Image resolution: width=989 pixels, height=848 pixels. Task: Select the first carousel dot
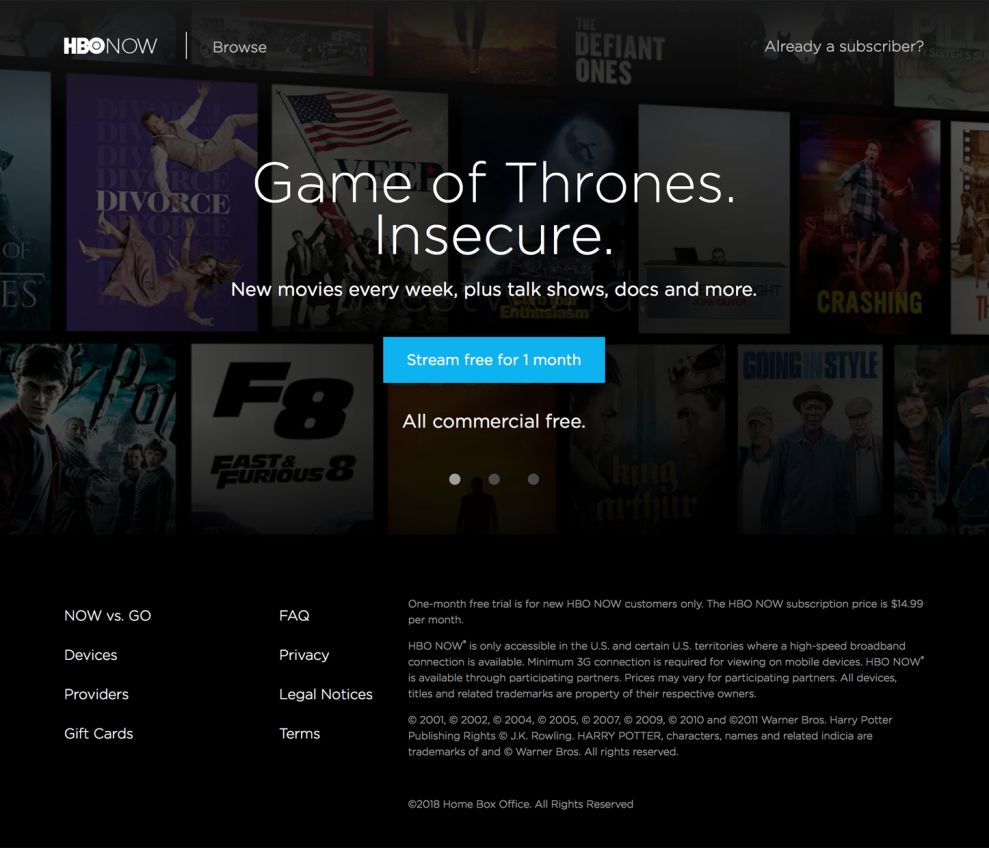454,479
